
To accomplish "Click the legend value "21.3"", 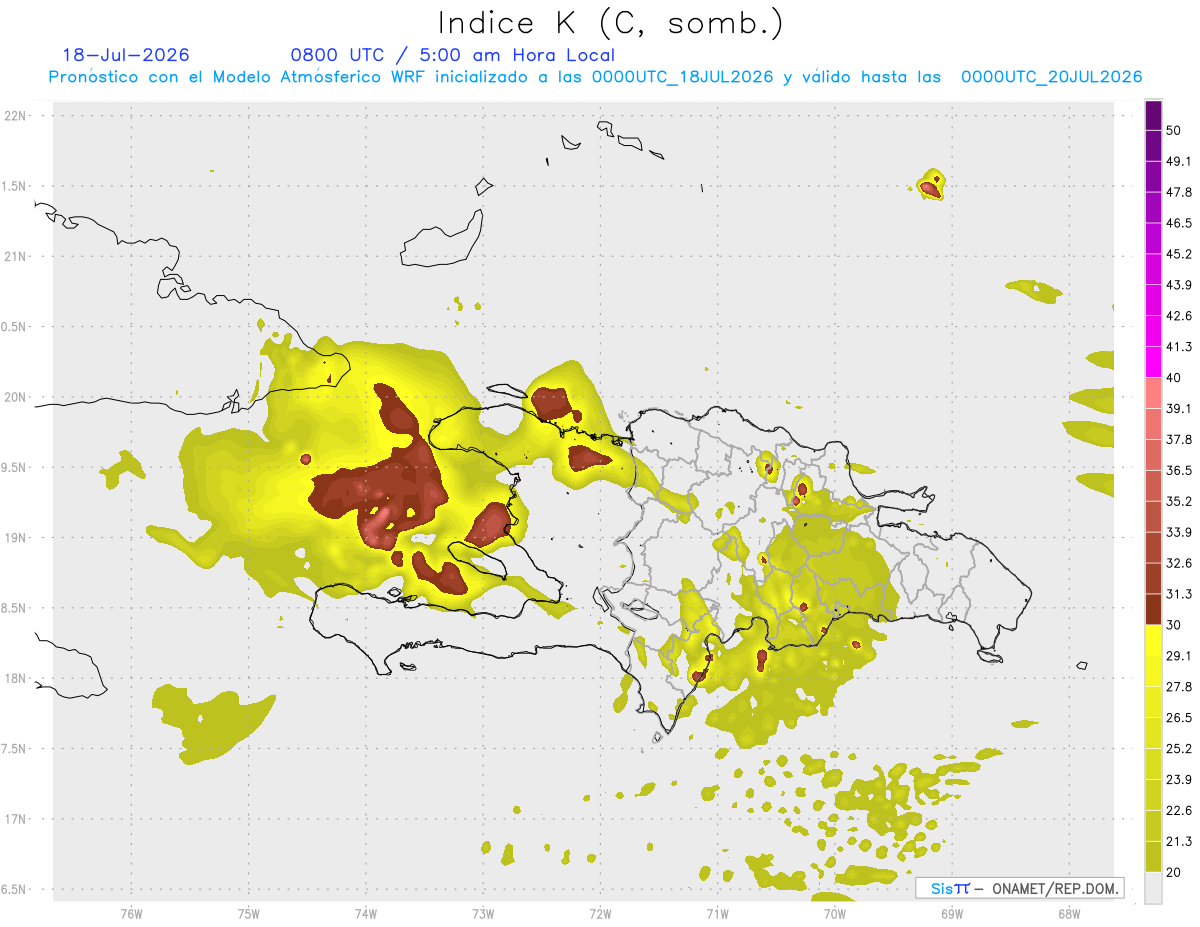I will click(x=1179, y=841).
